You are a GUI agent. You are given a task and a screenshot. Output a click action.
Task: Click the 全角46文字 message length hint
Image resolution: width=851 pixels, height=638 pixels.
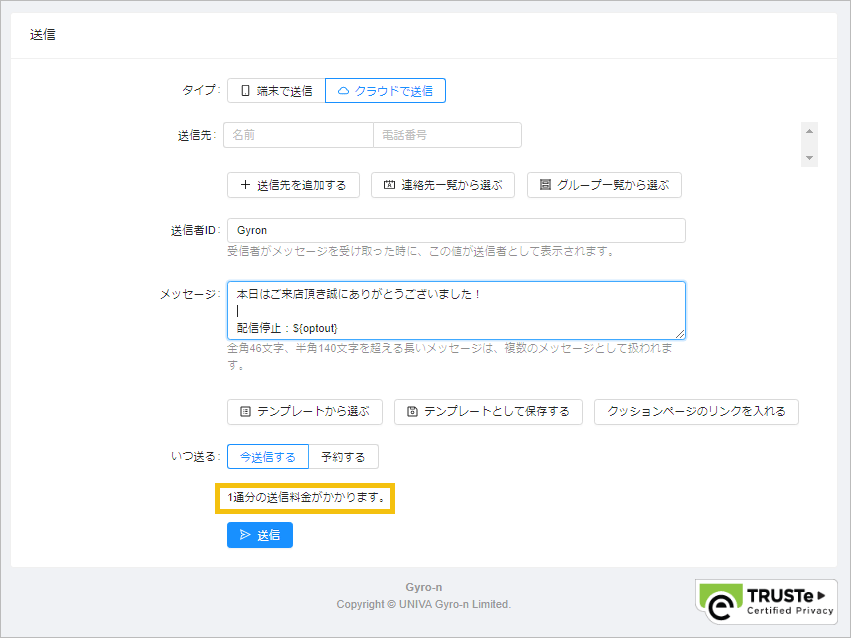[x=450, y=356]
